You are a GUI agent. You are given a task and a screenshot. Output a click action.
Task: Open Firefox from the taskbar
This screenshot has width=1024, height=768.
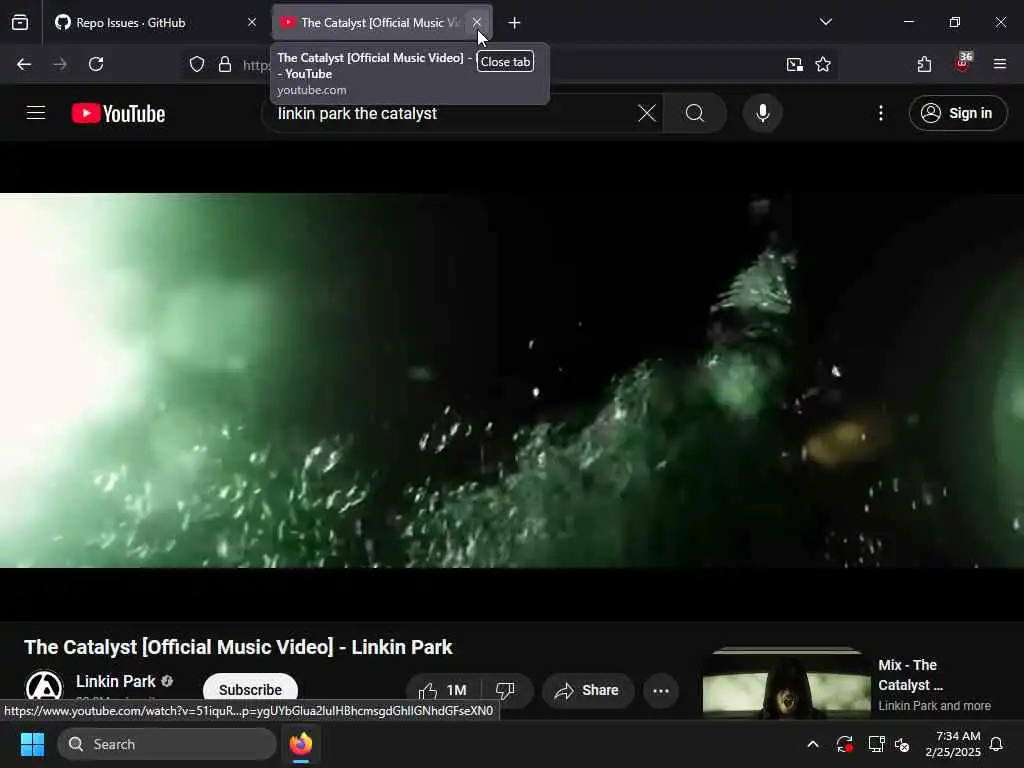(x=301, y=744)
